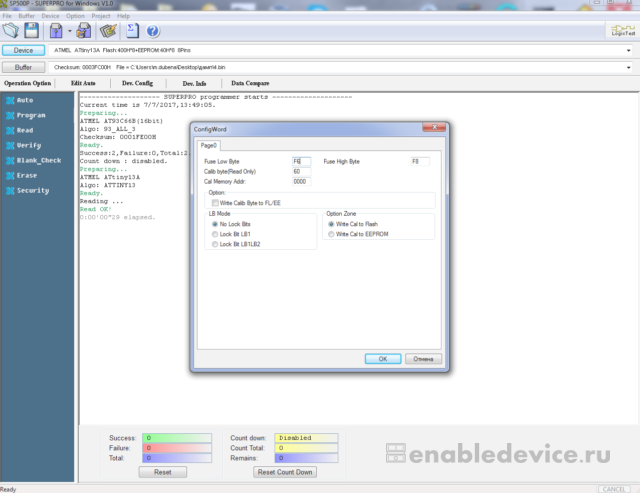The width and height of the screenshot is (640, 493).
Task: Click the Buffer button
Action: (23, 67)
